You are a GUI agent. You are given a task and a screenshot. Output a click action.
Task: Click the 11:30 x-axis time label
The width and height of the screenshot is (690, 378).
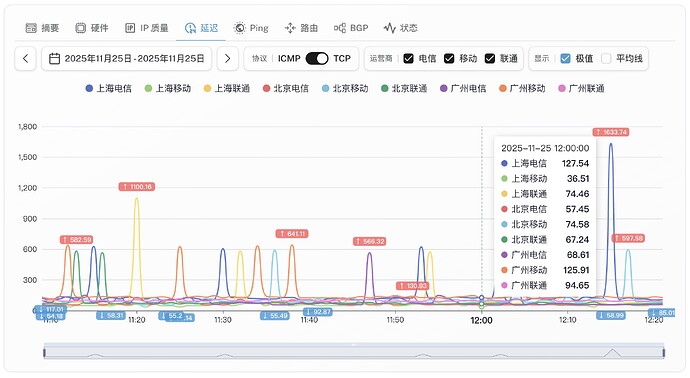pos(223,320)
